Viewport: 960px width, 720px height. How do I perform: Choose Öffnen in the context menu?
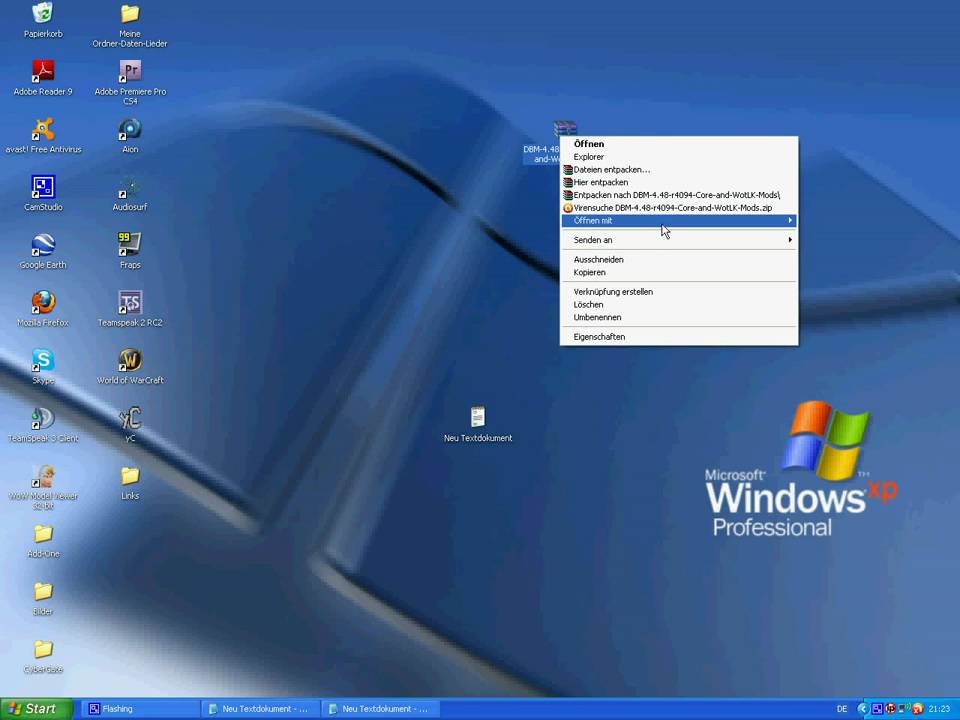click(679, 144)
